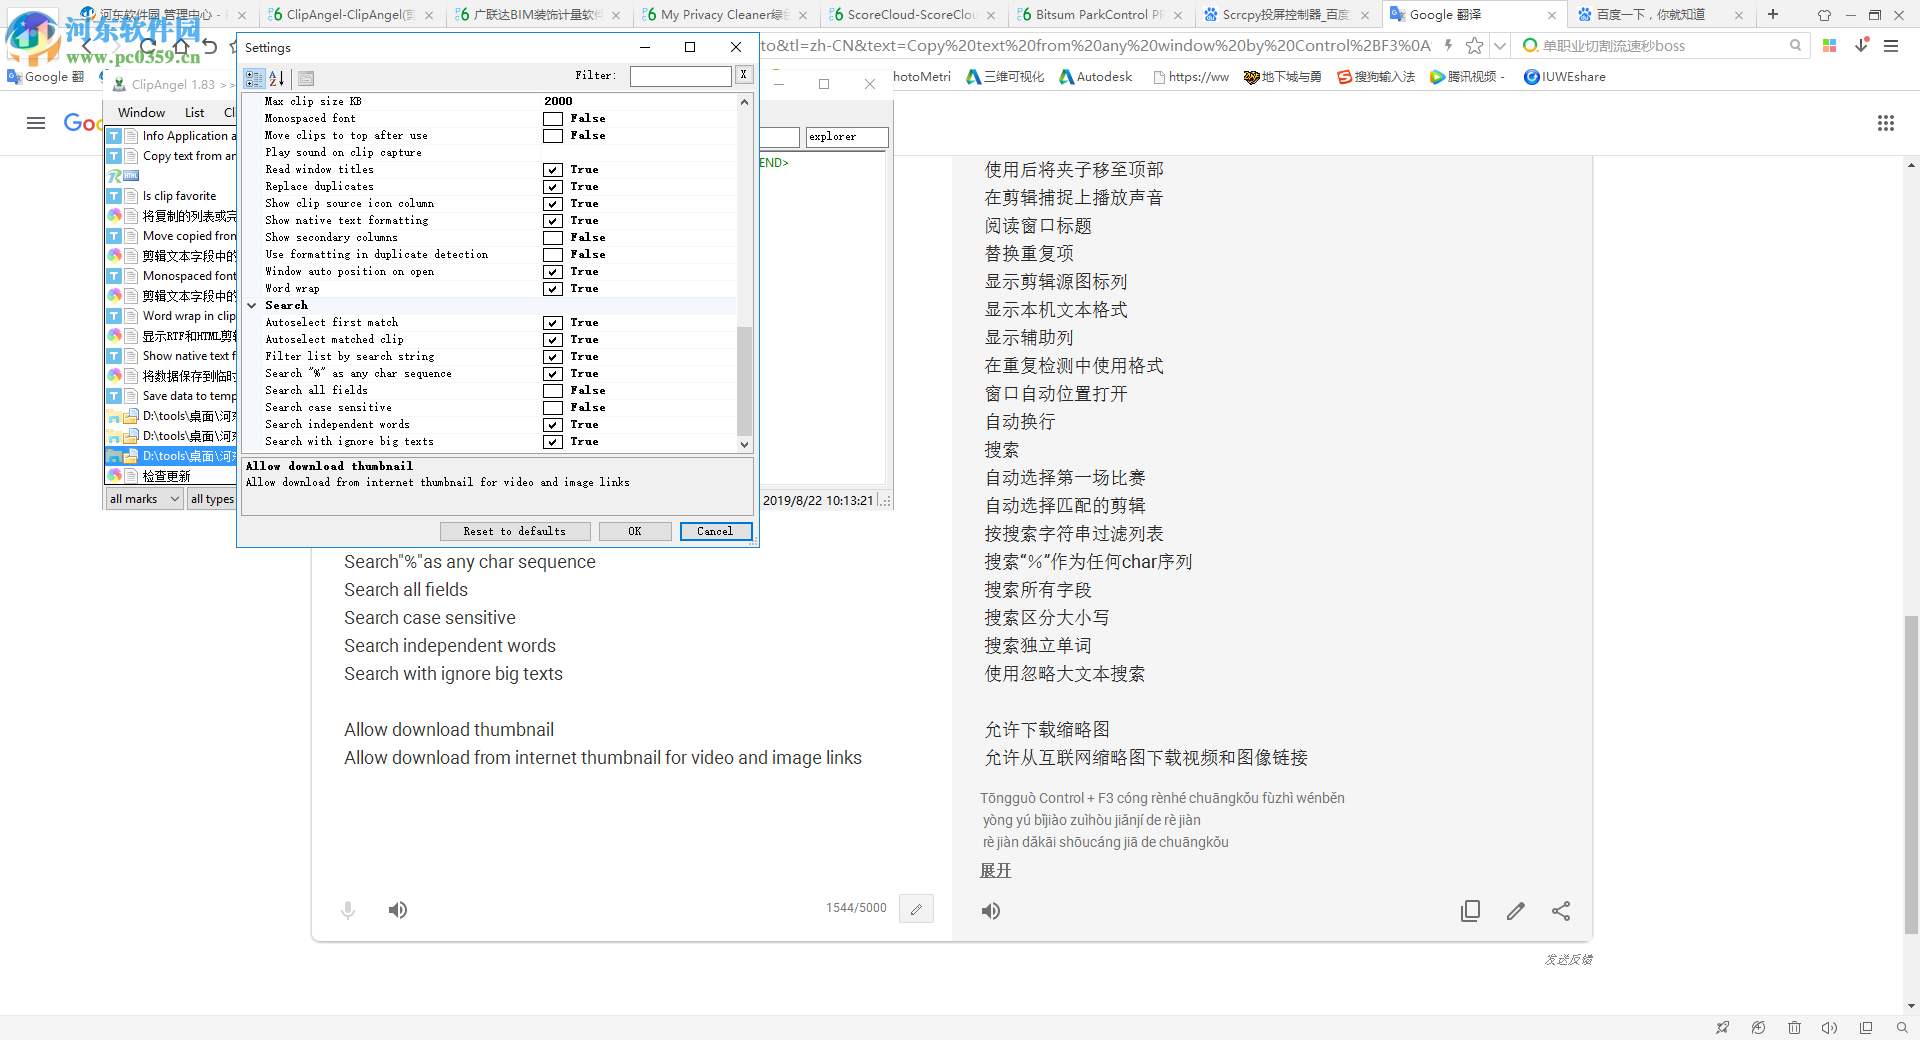The width and height of the screenshot is (1920, 1040).
Task: Enable Show secondary columns setting
Action: pos(553,237)
